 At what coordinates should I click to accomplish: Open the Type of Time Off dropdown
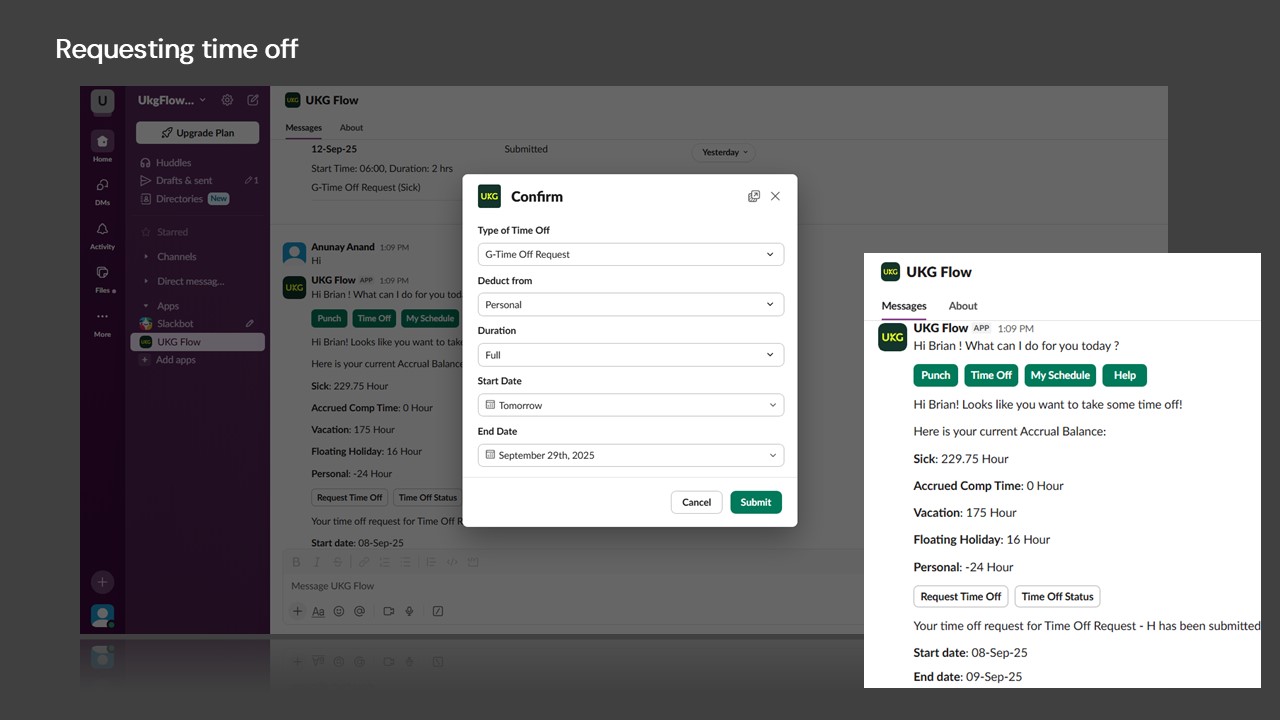click(x=630, y=255)
